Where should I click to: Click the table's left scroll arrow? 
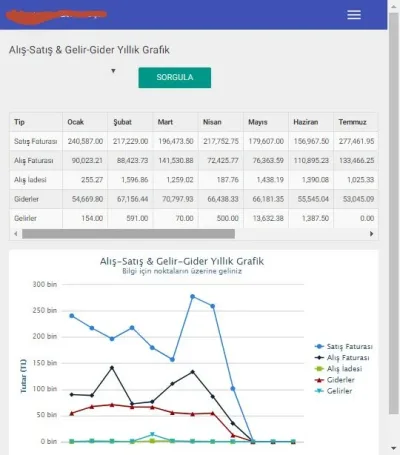[x=16, y=234]
